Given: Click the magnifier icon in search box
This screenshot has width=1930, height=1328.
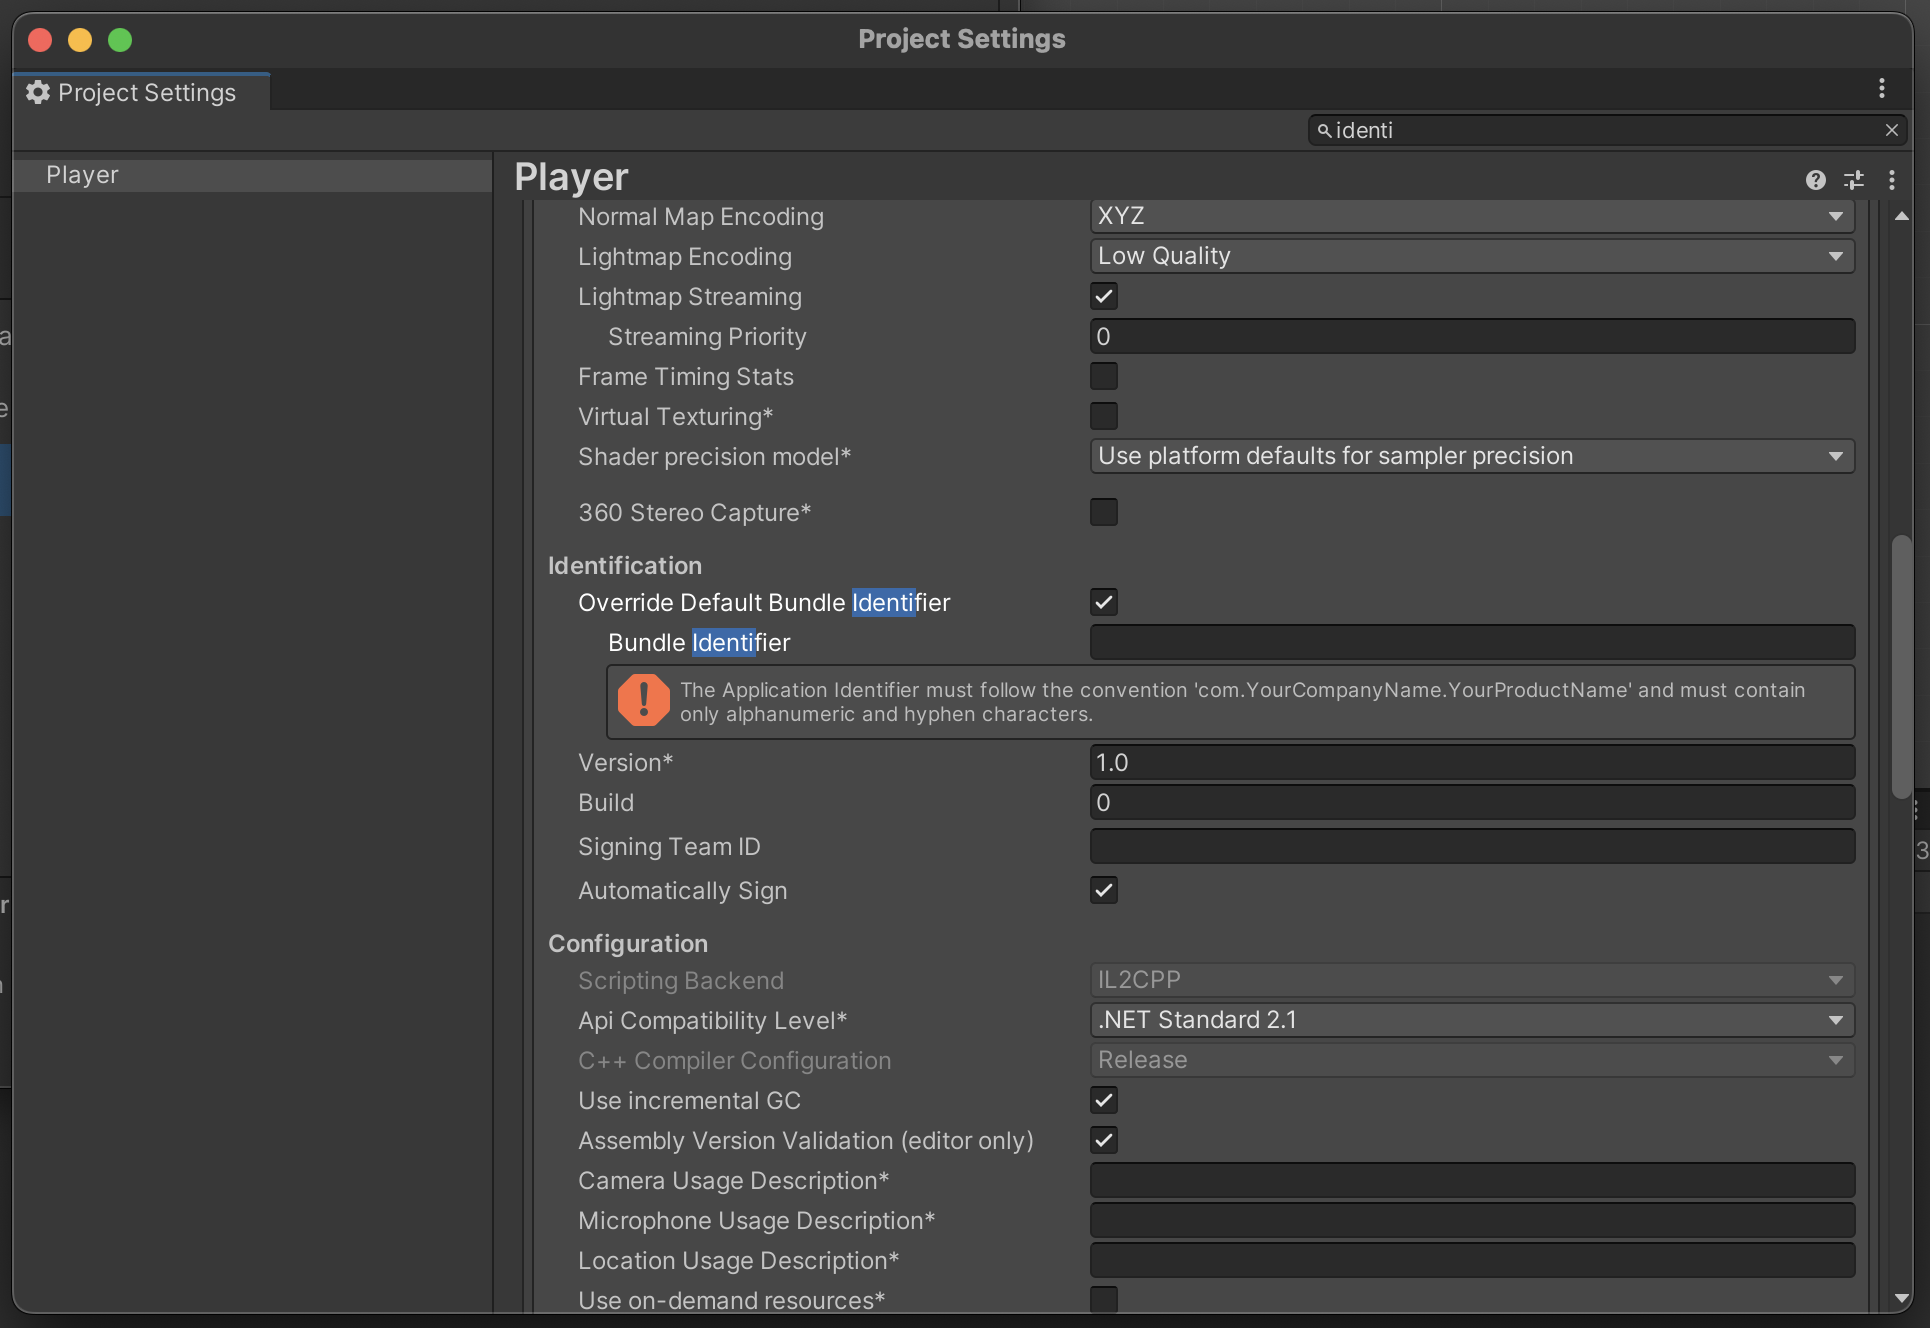Looking at the screenshot, I should (x=1324, y=131).
